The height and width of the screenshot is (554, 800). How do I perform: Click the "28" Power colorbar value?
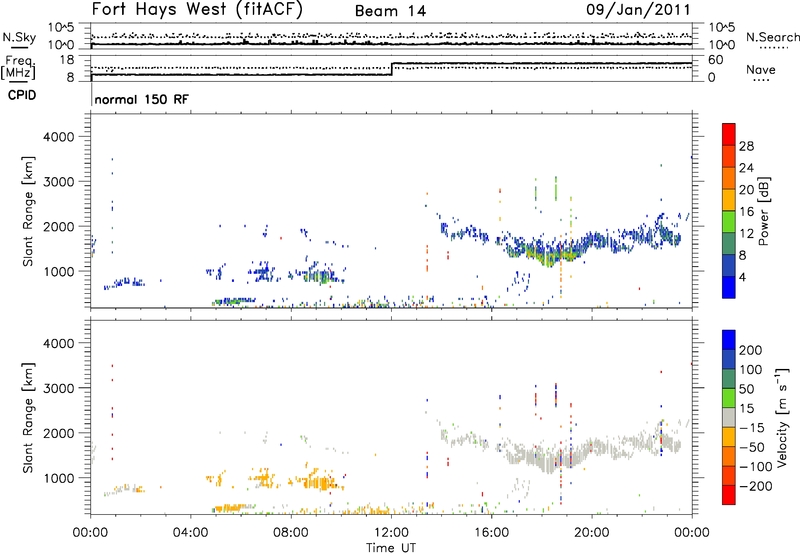pos(746,146)
